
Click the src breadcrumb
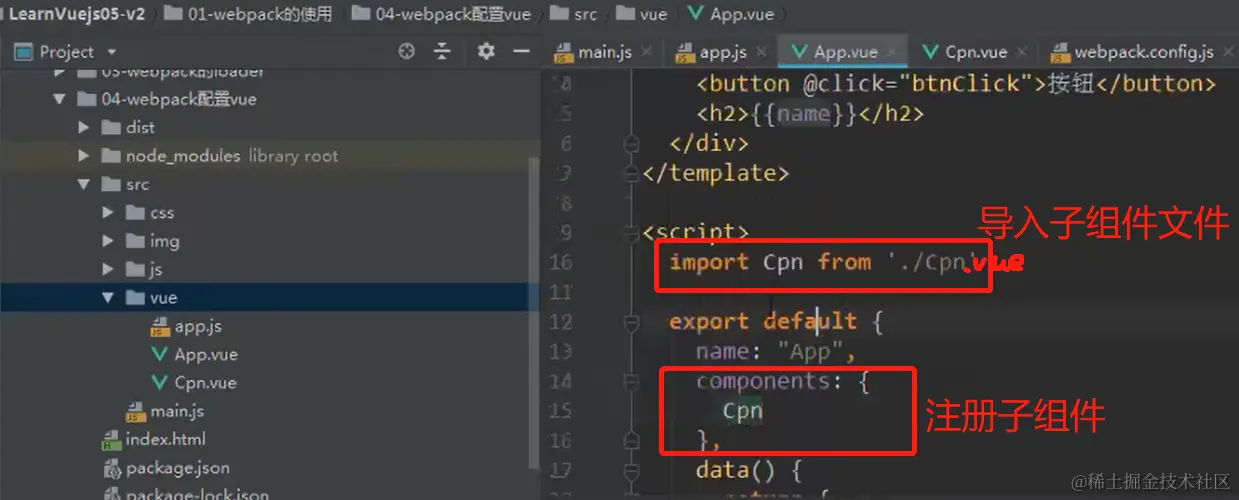[x=574, y=14]
